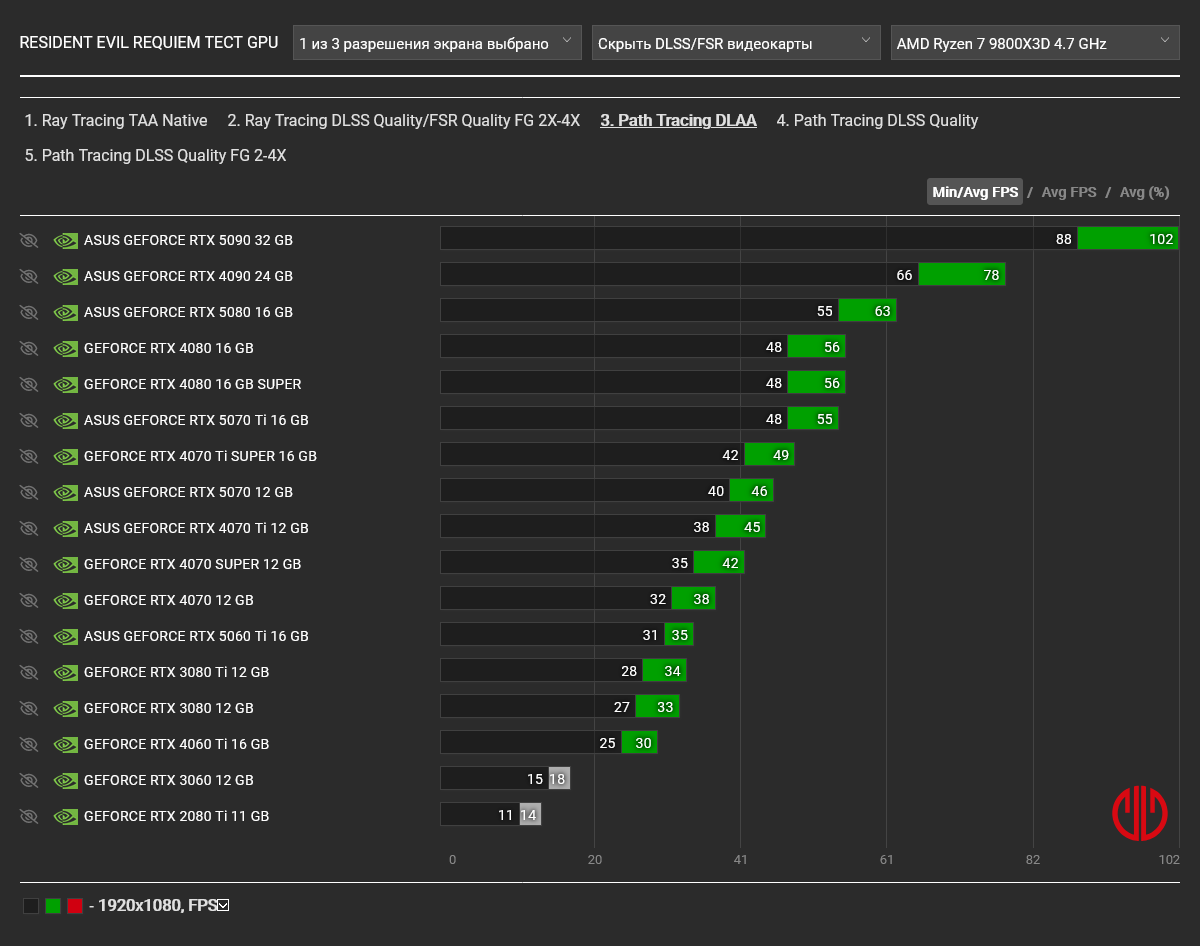Click NVIDIA icon beside GeForce RTX 3060 12 GB
Viewport: 1200px width, 946px height.
(x=65, y=780)
